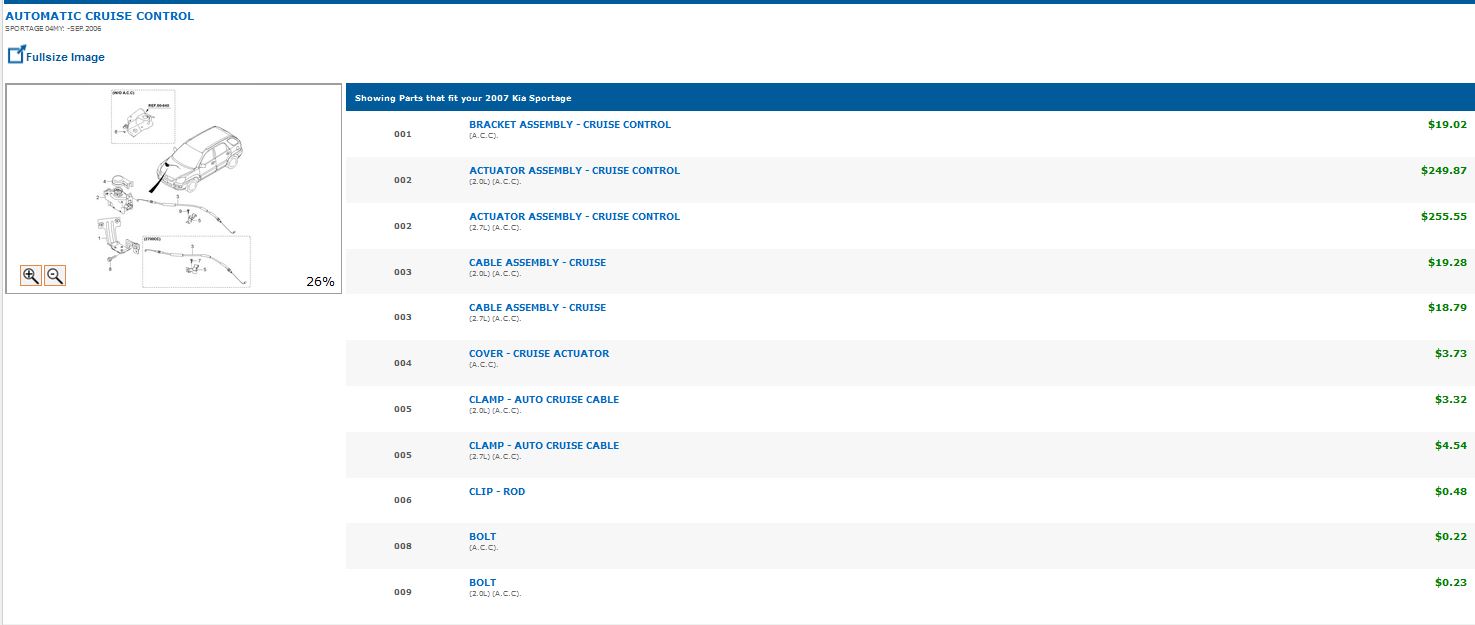View Cover - Cruise Actuator part
Viewport: 1475px width, 625px height.
[x=538, y=354]
